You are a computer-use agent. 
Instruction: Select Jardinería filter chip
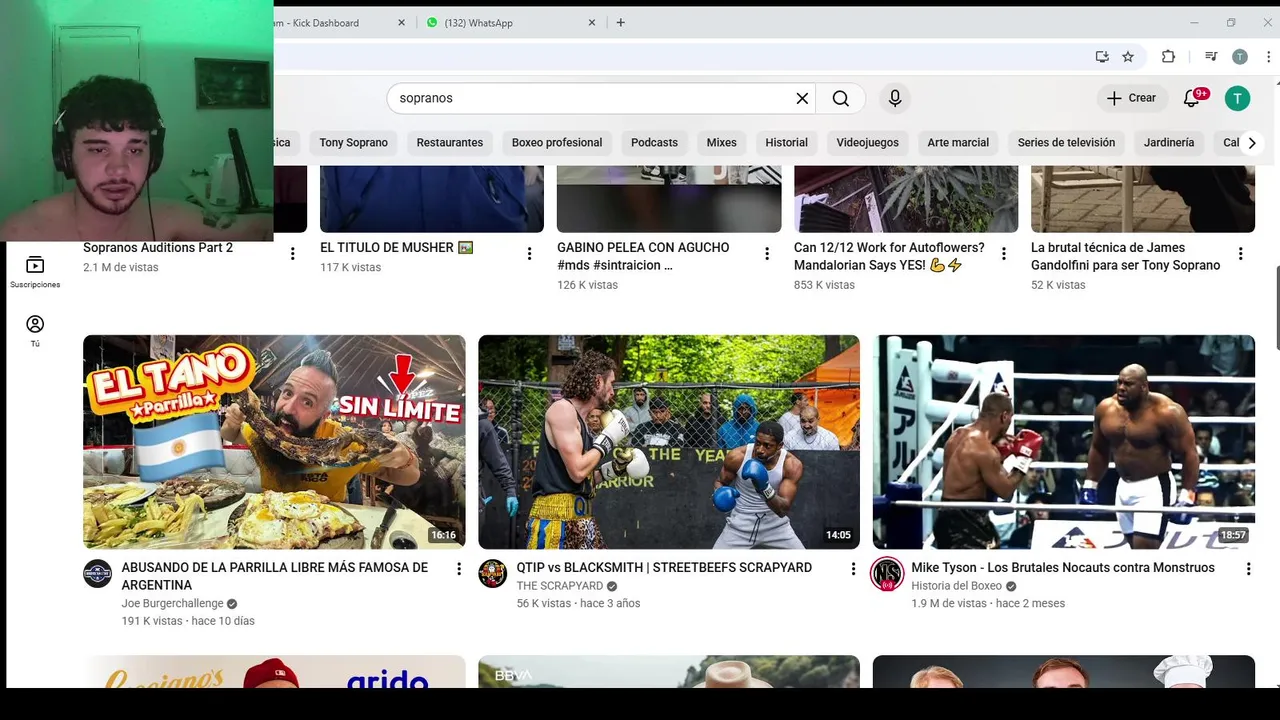click(x=1169, y=142)
